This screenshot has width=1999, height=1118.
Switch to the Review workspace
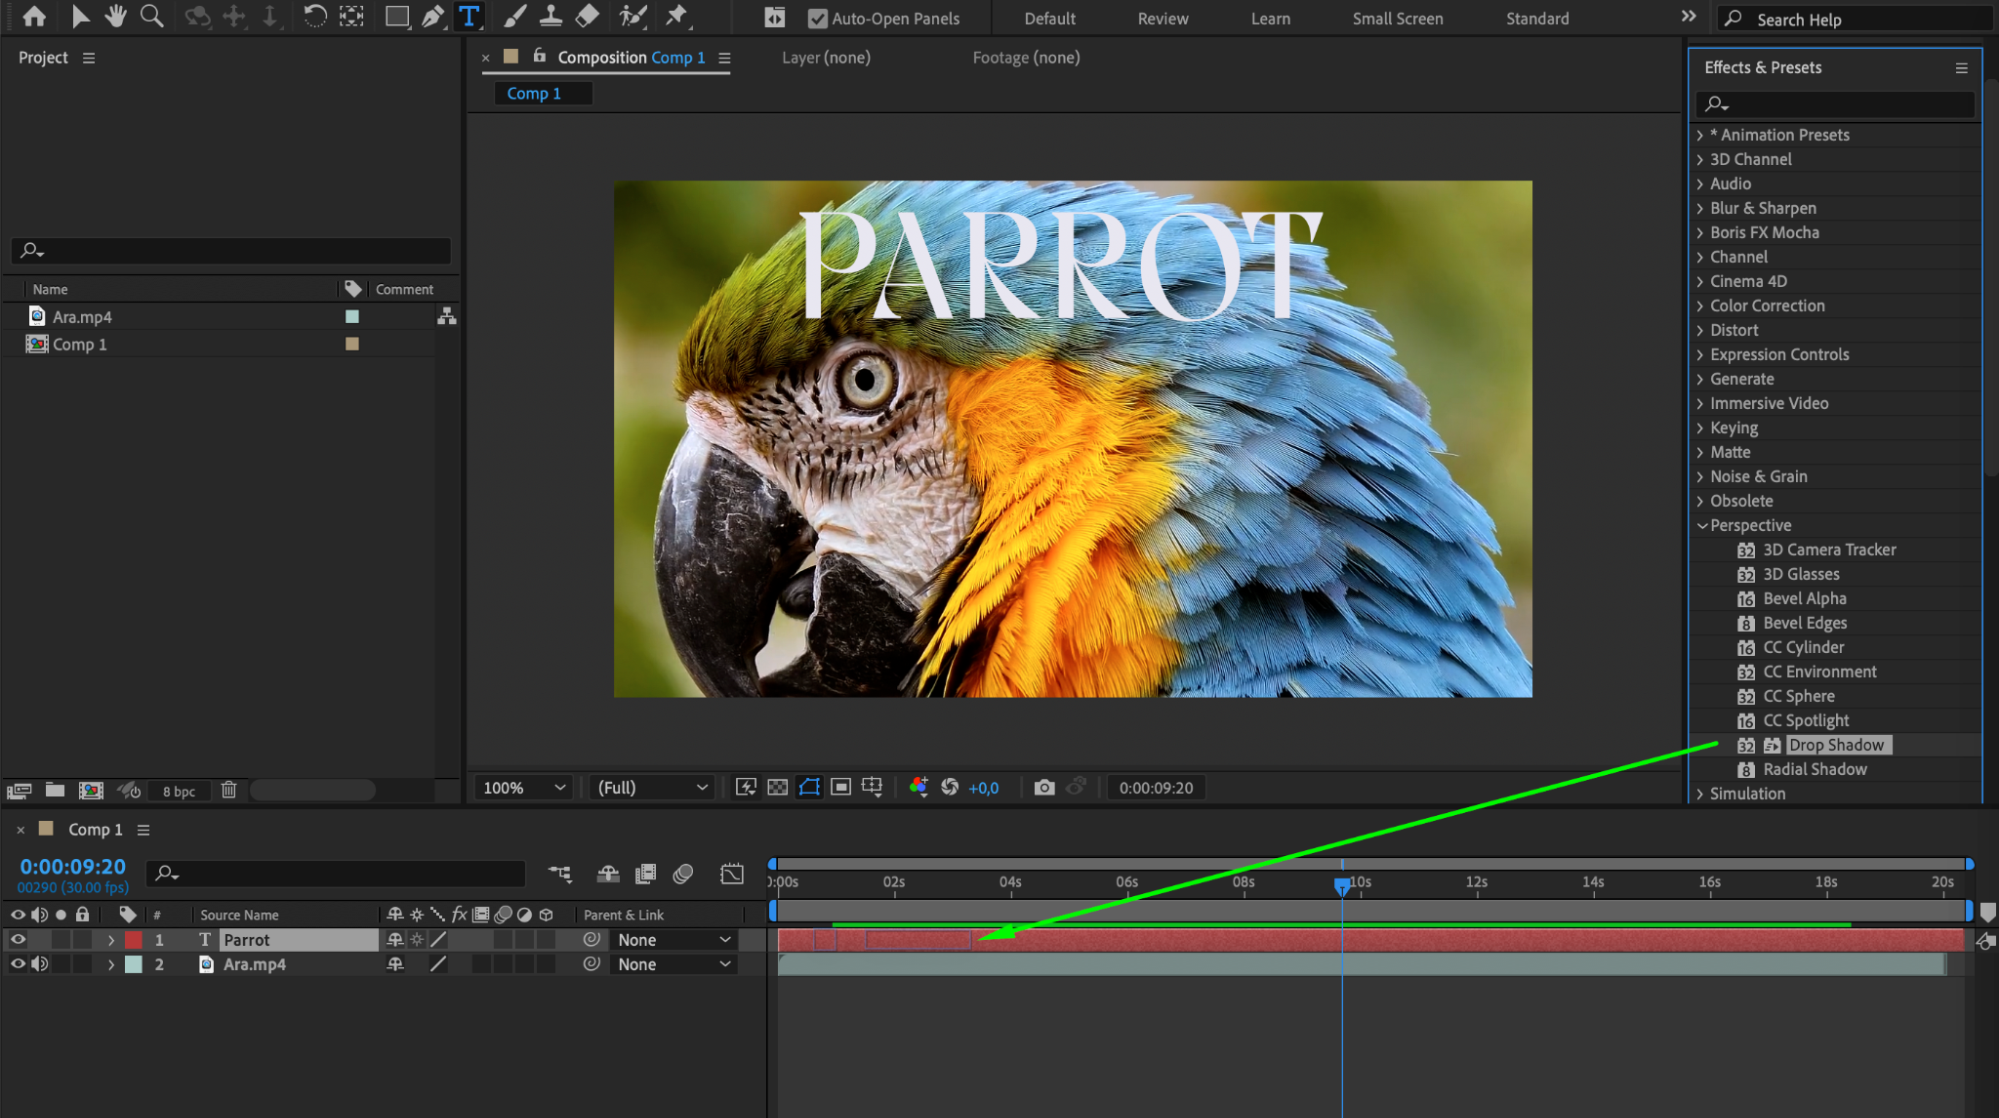[x=1162, y=18]
